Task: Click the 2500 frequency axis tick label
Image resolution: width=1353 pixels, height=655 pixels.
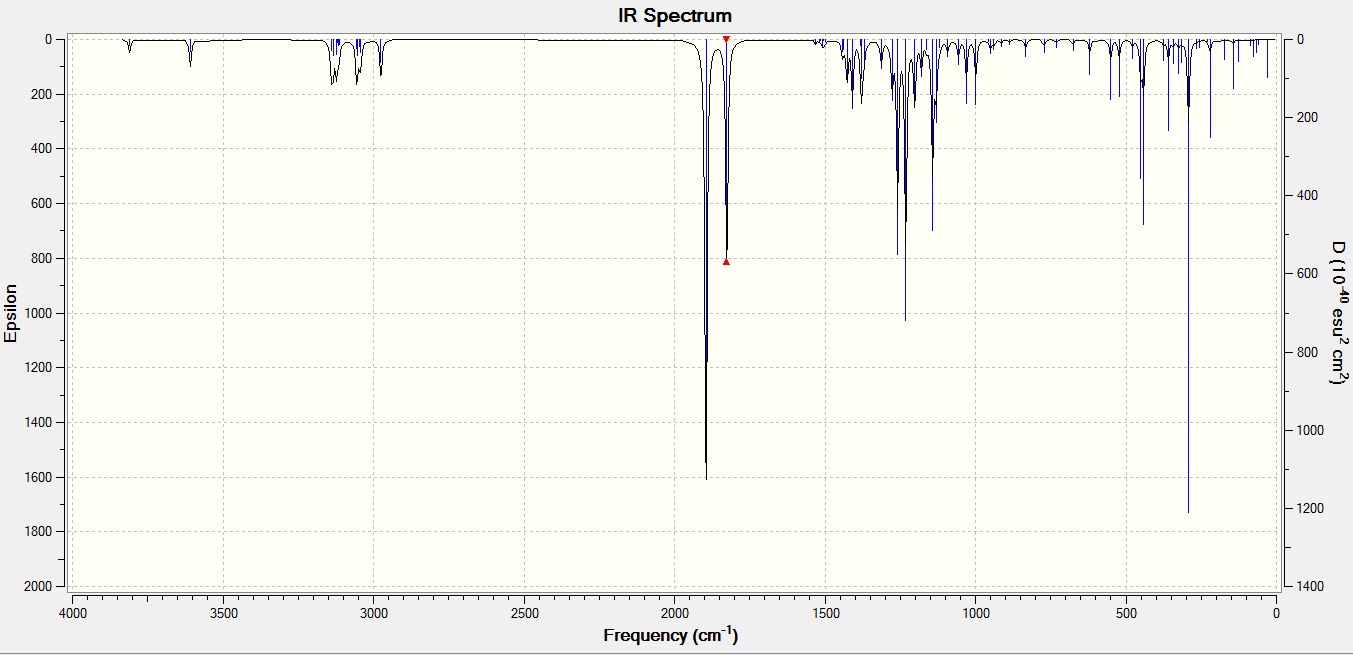Action: coord(524,613)
